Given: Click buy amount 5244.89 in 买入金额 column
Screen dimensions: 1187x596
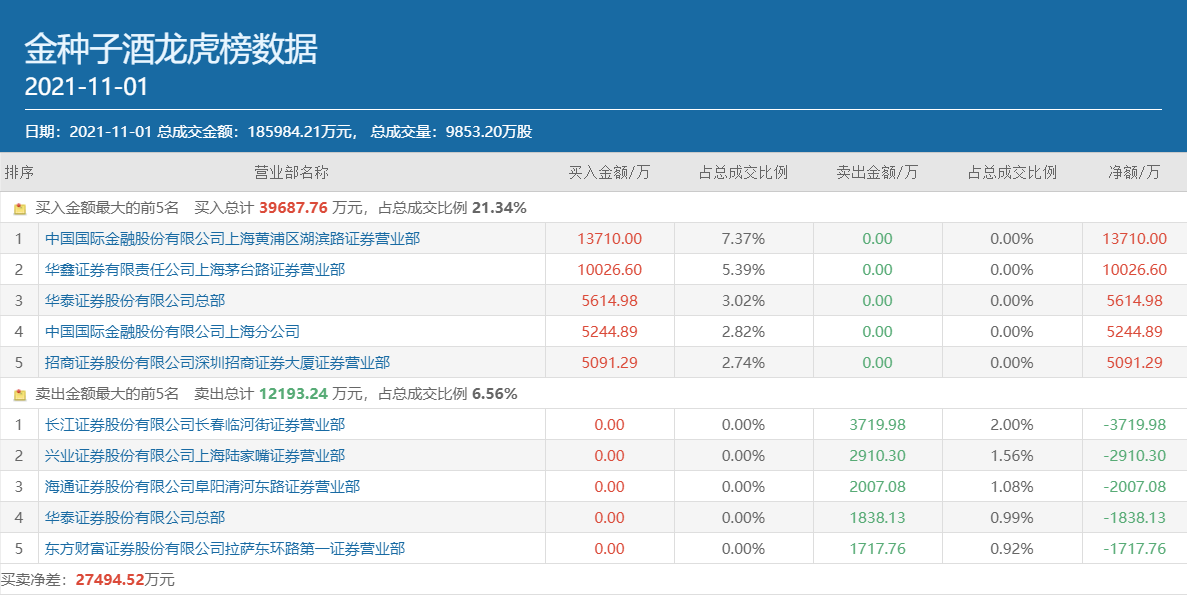Looking at the screenshot, I should point(609,332).
